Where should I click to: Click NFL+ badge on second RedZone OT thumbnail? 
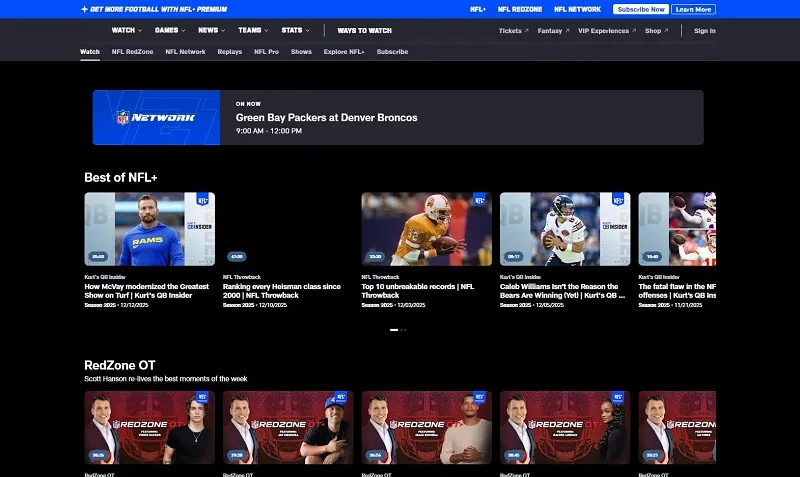tap(341, 397)
